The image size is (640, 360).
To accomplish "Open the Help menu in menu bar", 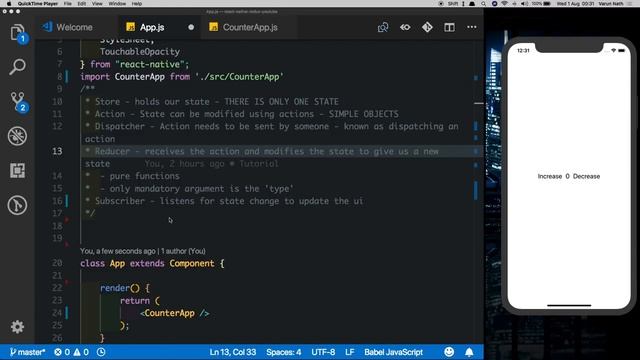I will coord(137,3).
